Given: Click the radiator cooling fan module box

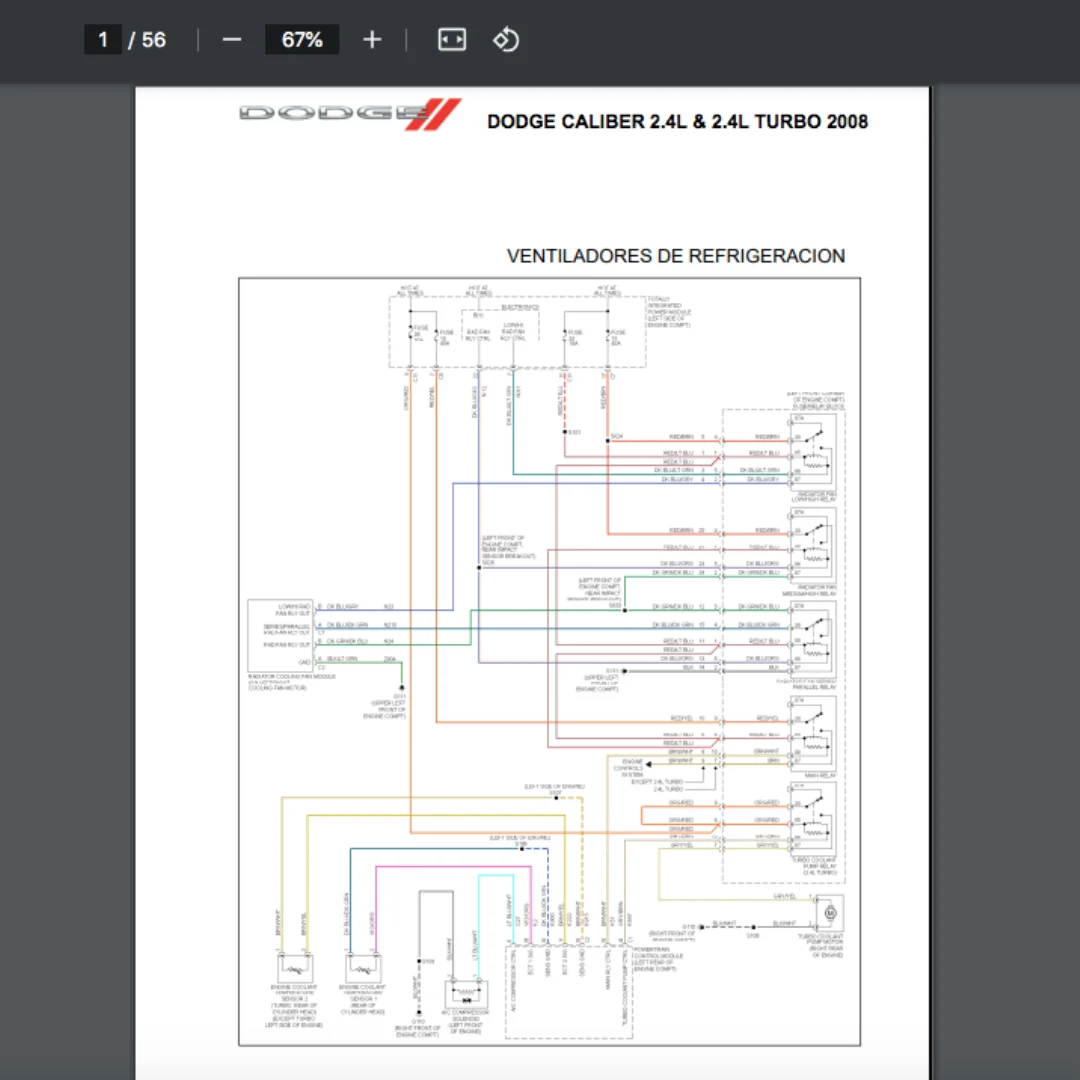Looking at the screenshot, I should click(x=281, y=635).
